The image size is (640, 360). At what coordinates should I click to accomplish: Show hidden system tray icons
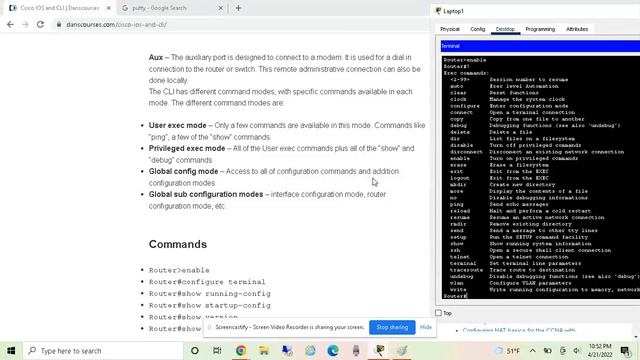(x=533, y=351)
